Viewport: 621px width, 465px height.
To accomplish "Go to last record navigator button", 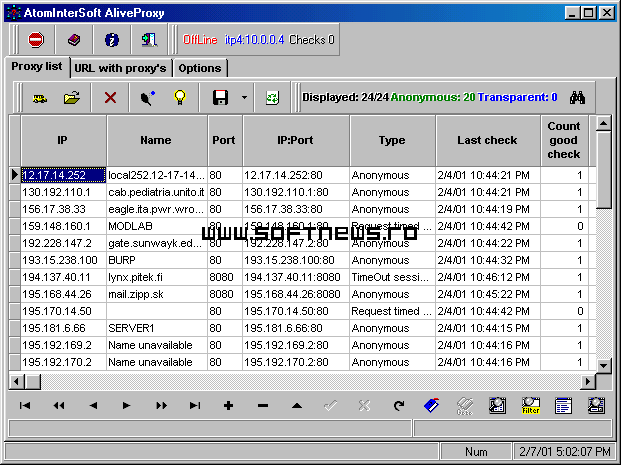I will 195,405.
